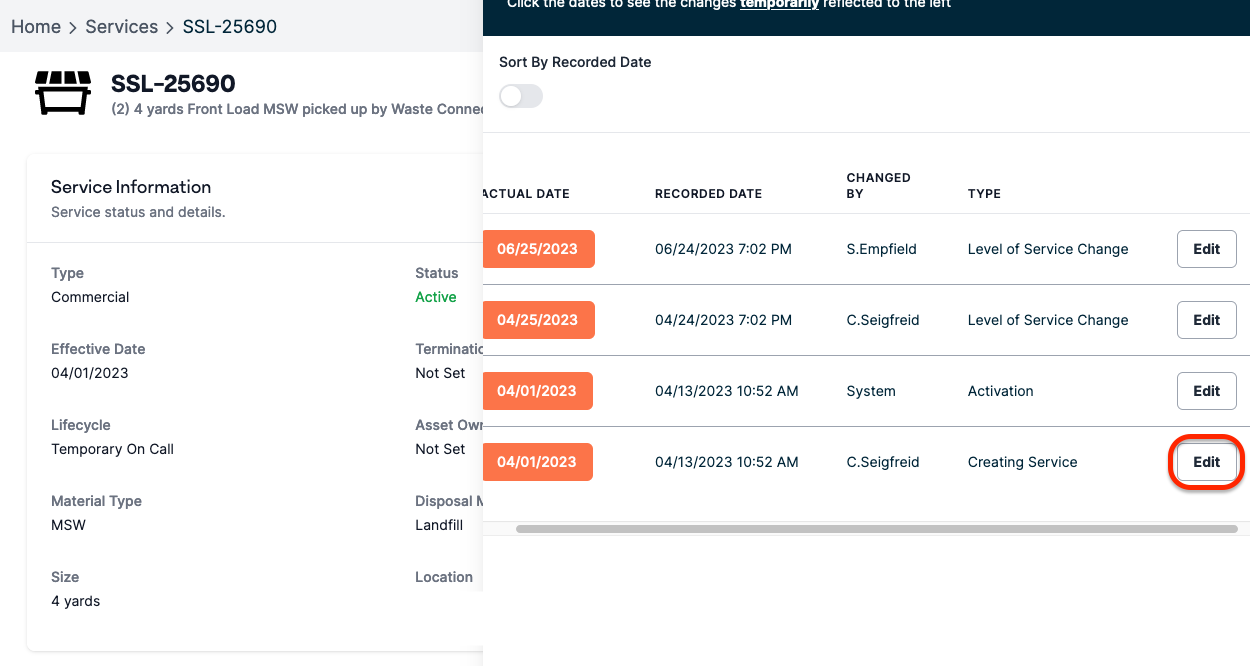1250x666 pixels.
Task: Toggle Sort By Recorded Date switch
Action: coord(521,96)
